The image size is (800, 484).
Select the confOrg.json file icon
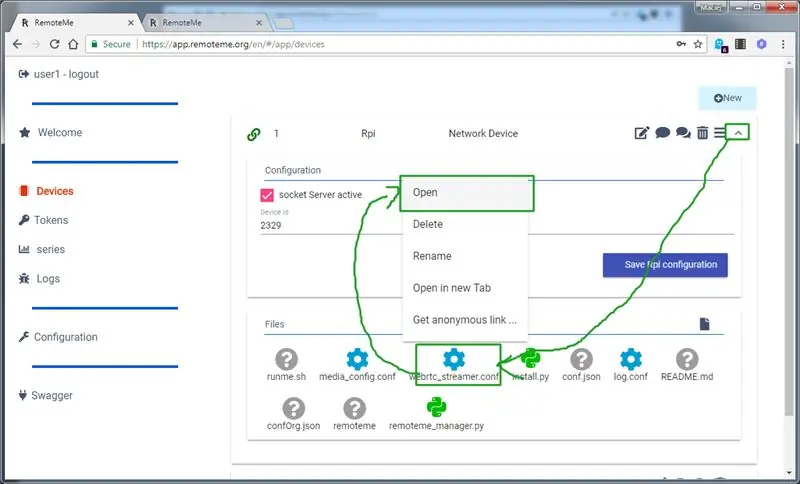pyautogui.click(x=293, y=408)
